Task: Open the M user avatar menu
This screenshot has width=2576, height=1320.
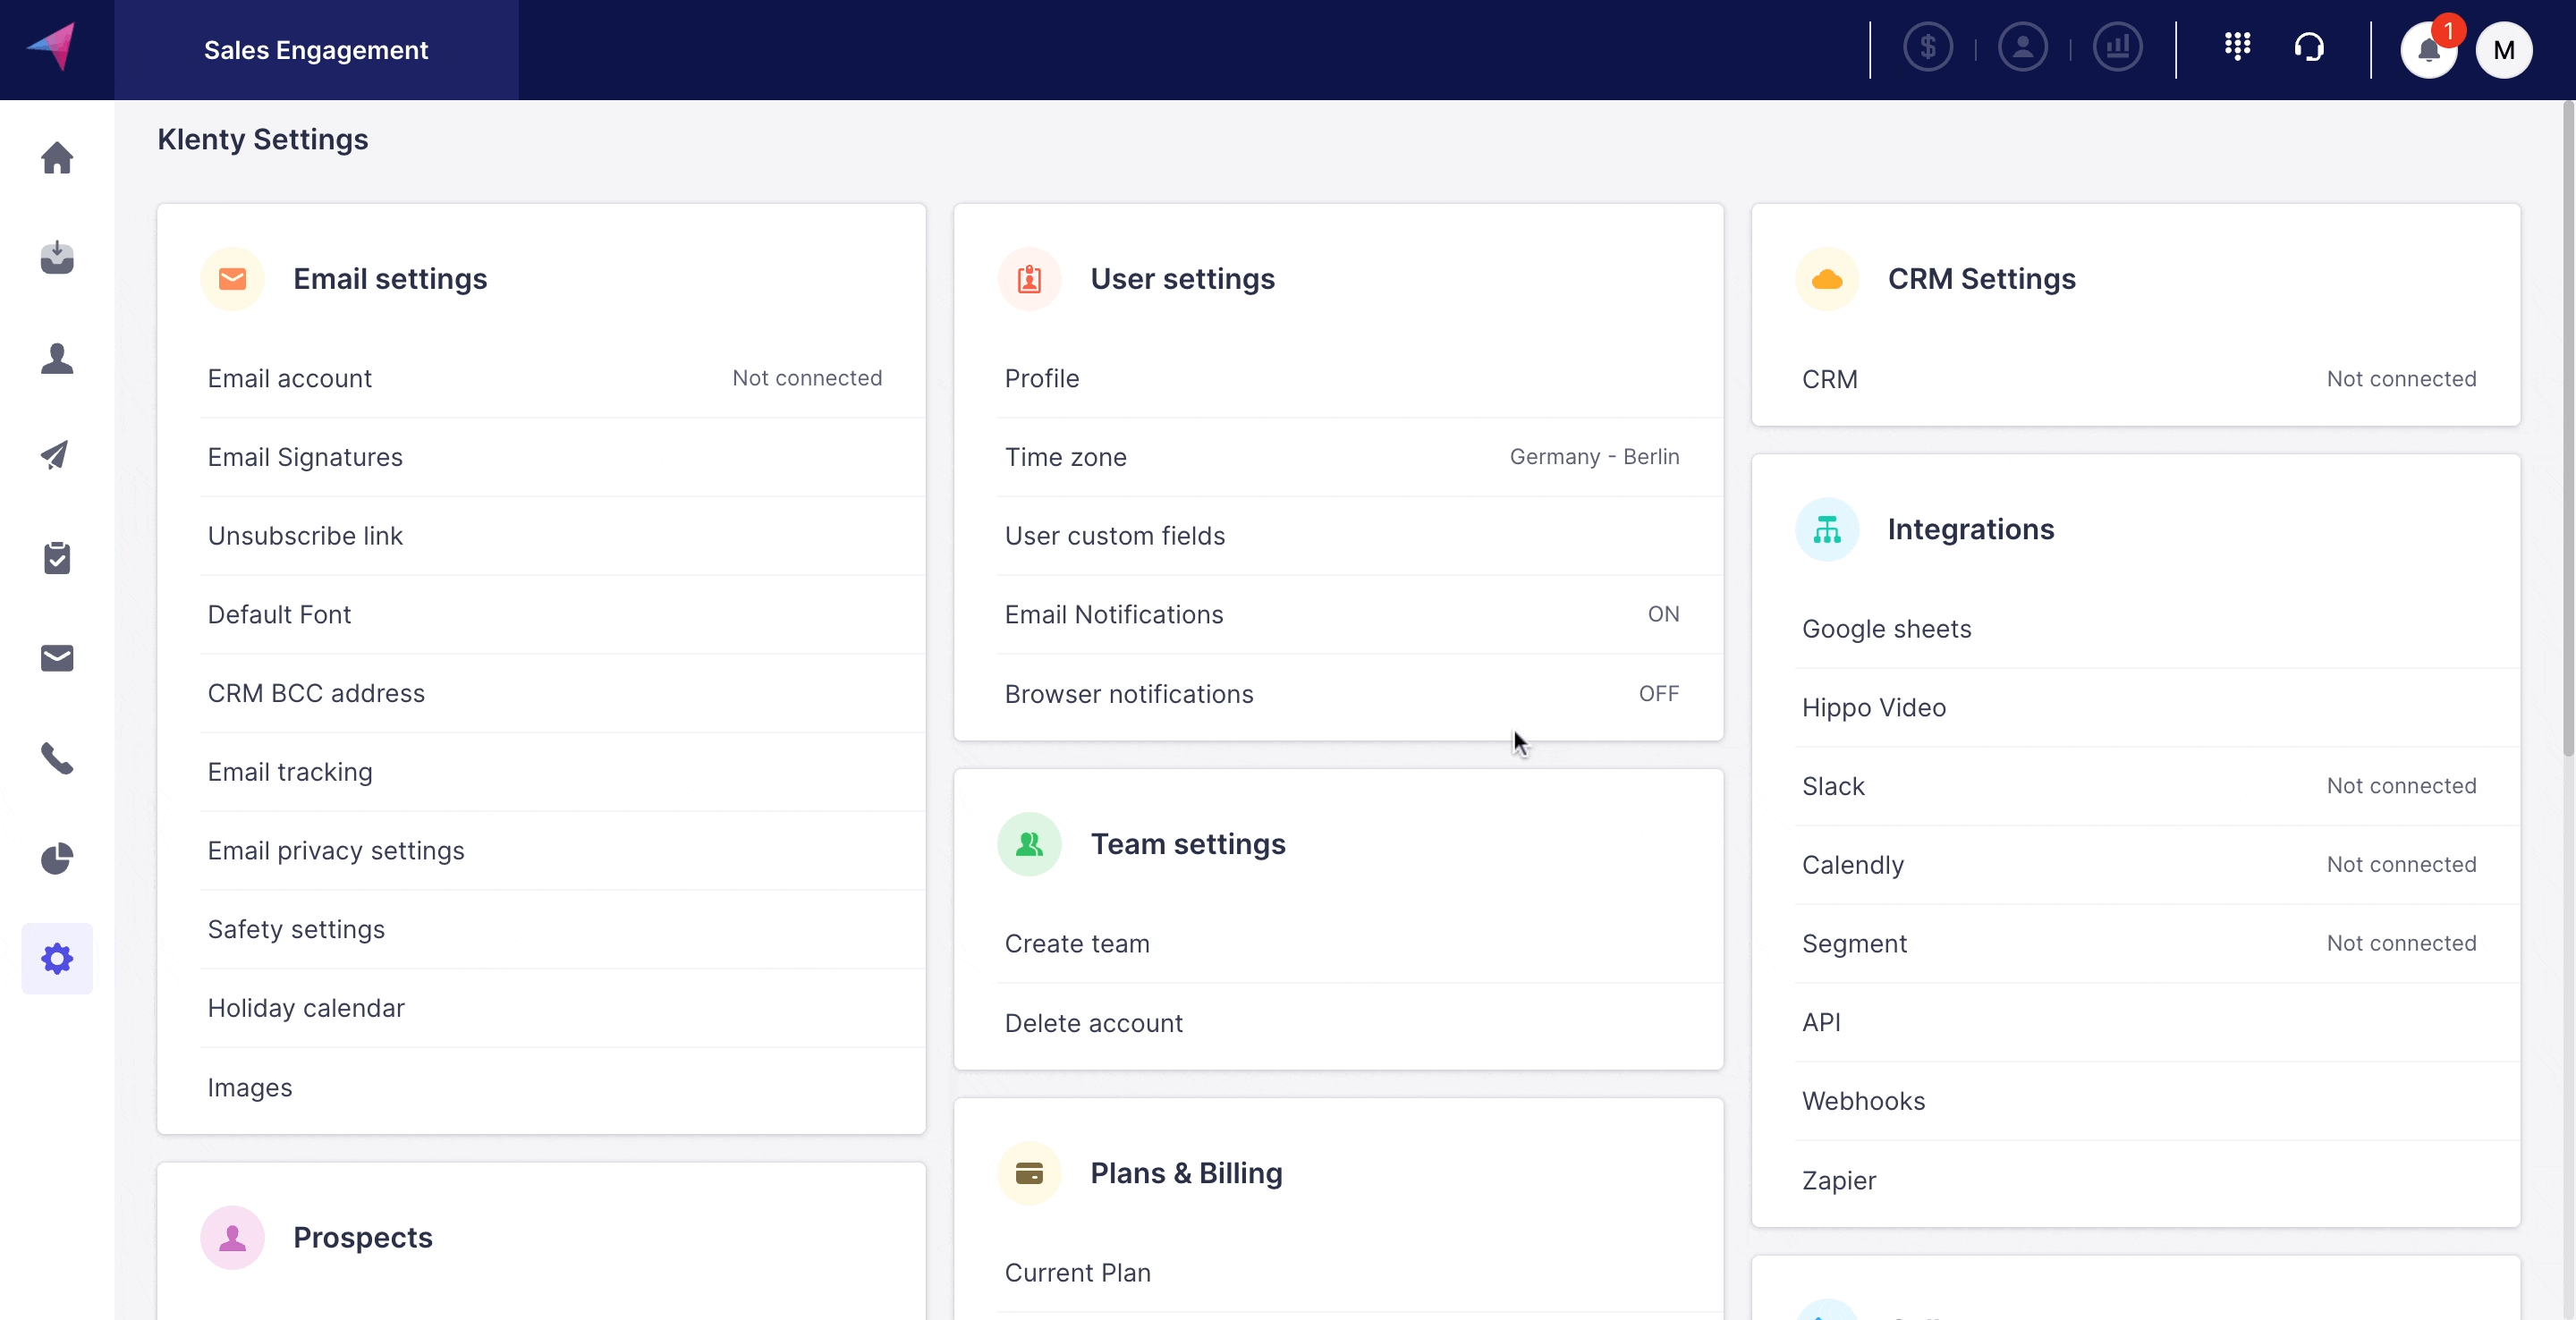Action: point(2503,50)
